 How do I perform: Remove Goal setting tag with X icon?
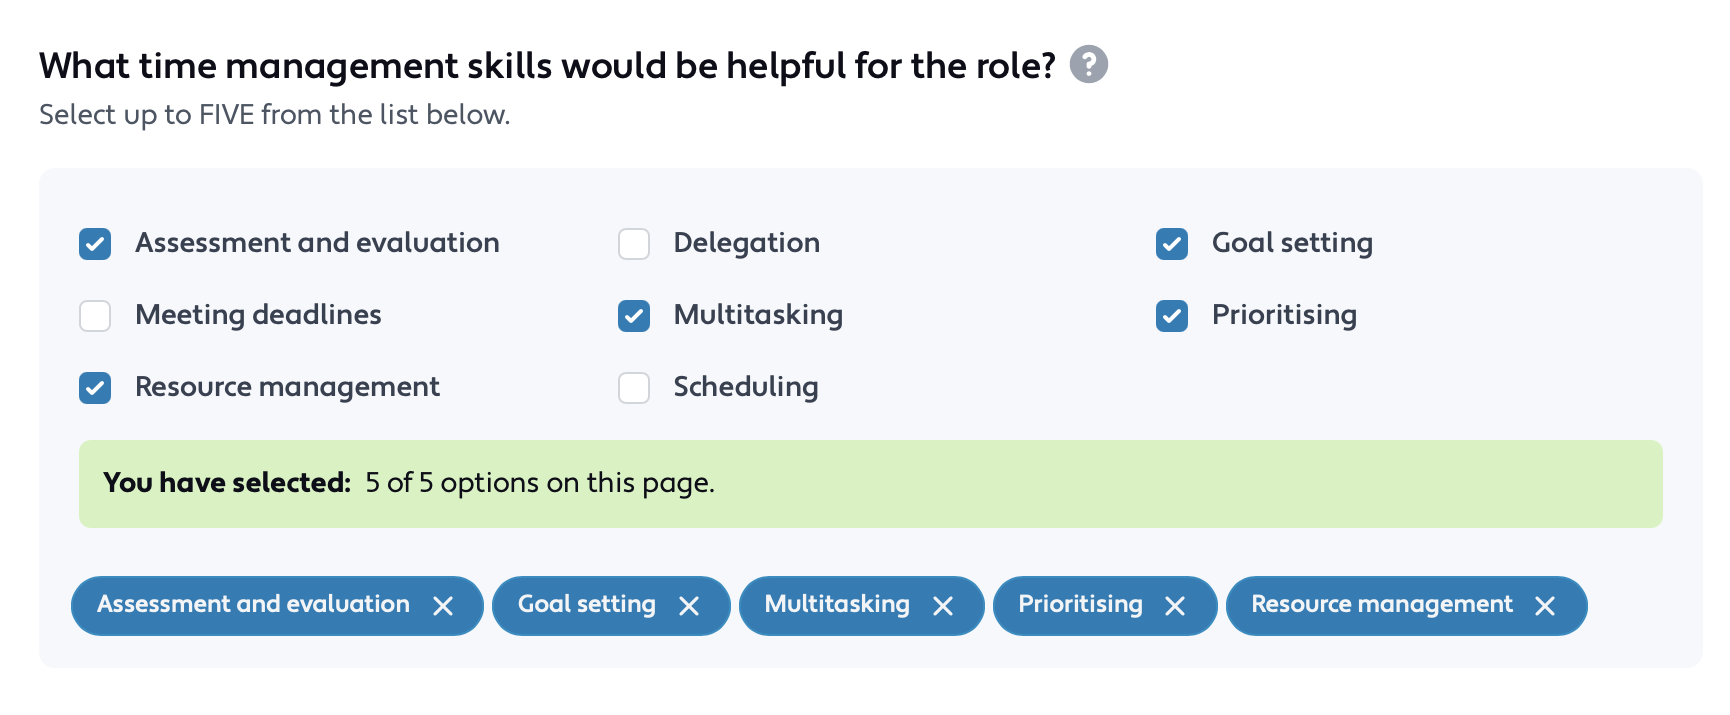[689, 606]
